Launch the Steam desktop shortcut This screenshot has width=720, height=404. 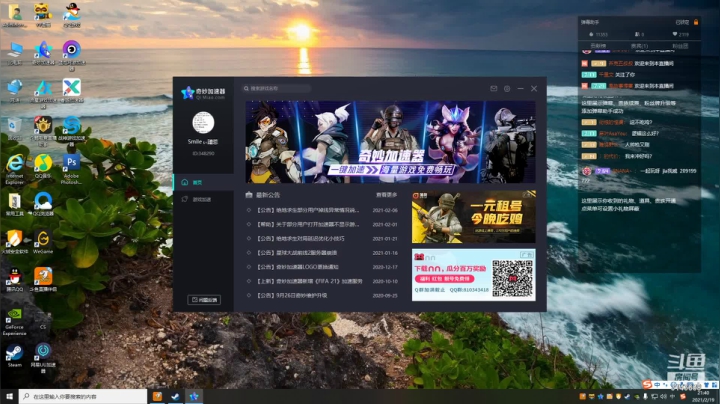(15, 356)
